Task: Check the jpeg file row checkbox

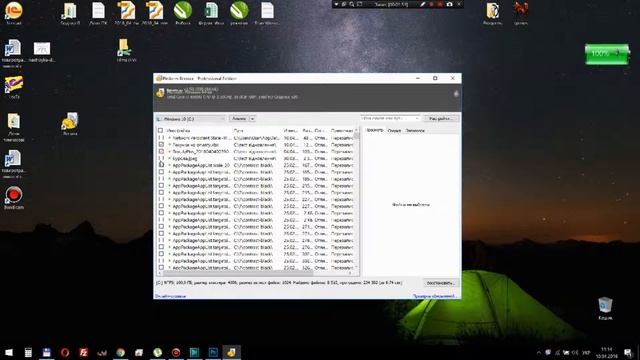Action: [161, 158]
